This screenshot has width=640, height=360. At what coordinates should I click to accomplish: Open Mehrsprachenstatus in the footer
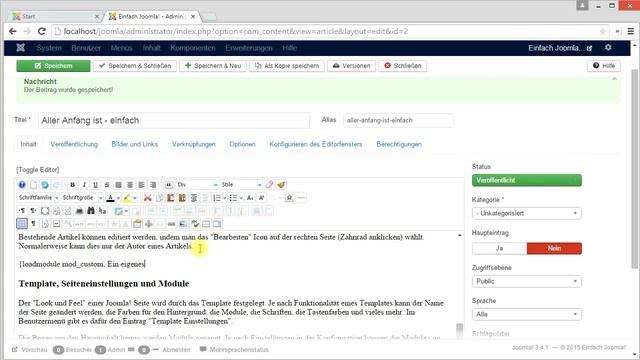(234, 350)
